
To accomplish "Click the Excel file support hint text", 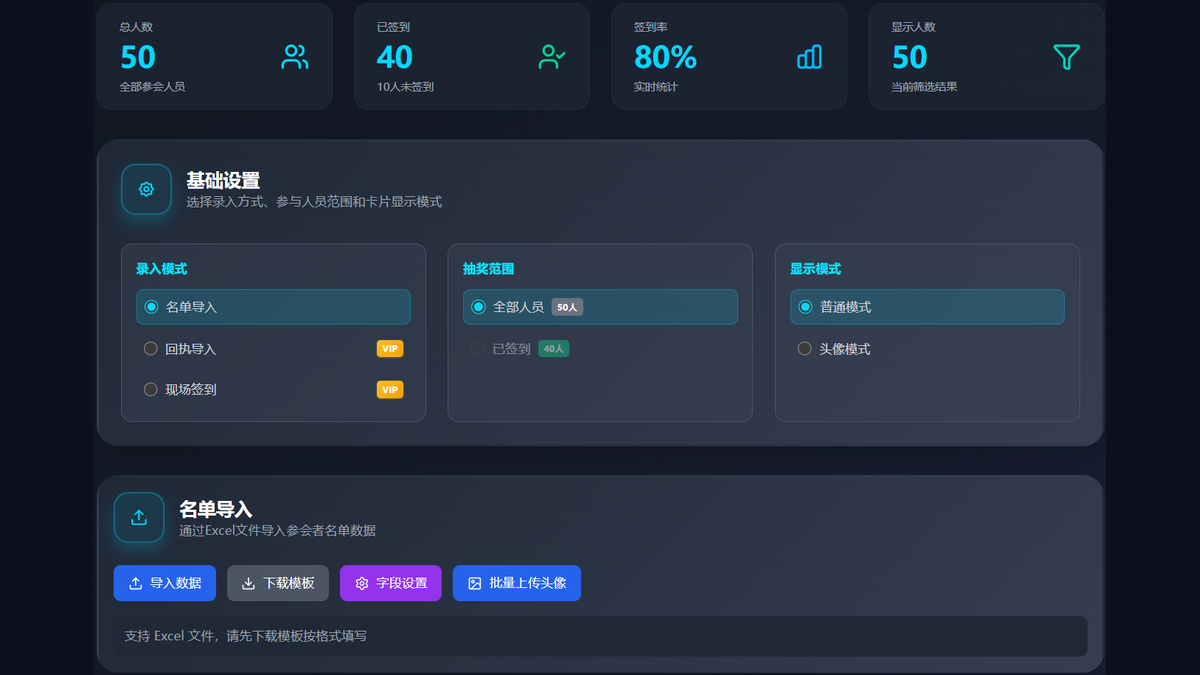I will (x=246, y=636).
